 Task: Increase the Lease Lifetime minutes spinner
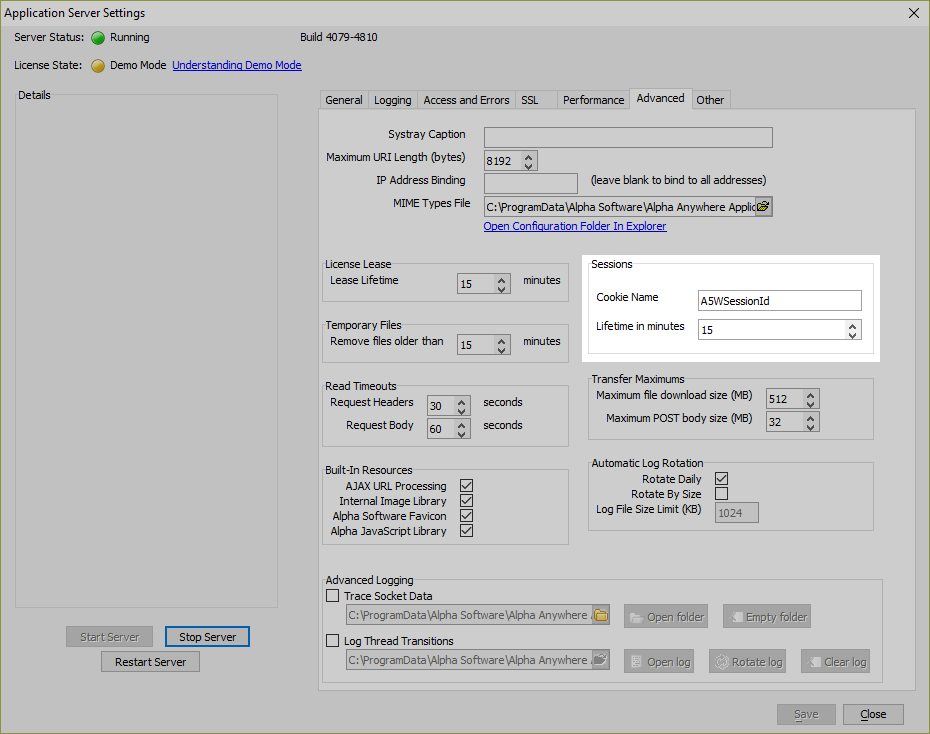[501, 279]
